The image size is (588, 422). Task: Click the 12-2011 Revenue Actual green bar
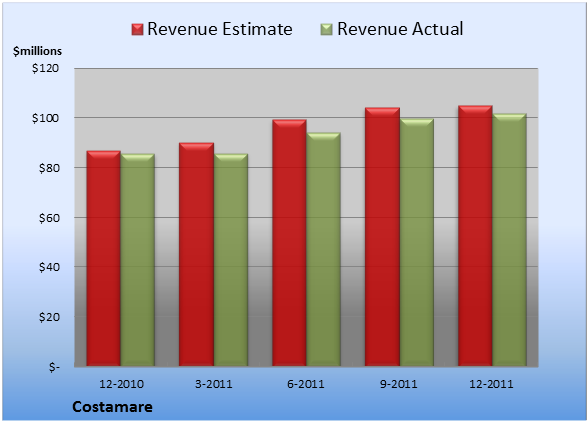tap(509, 240)
